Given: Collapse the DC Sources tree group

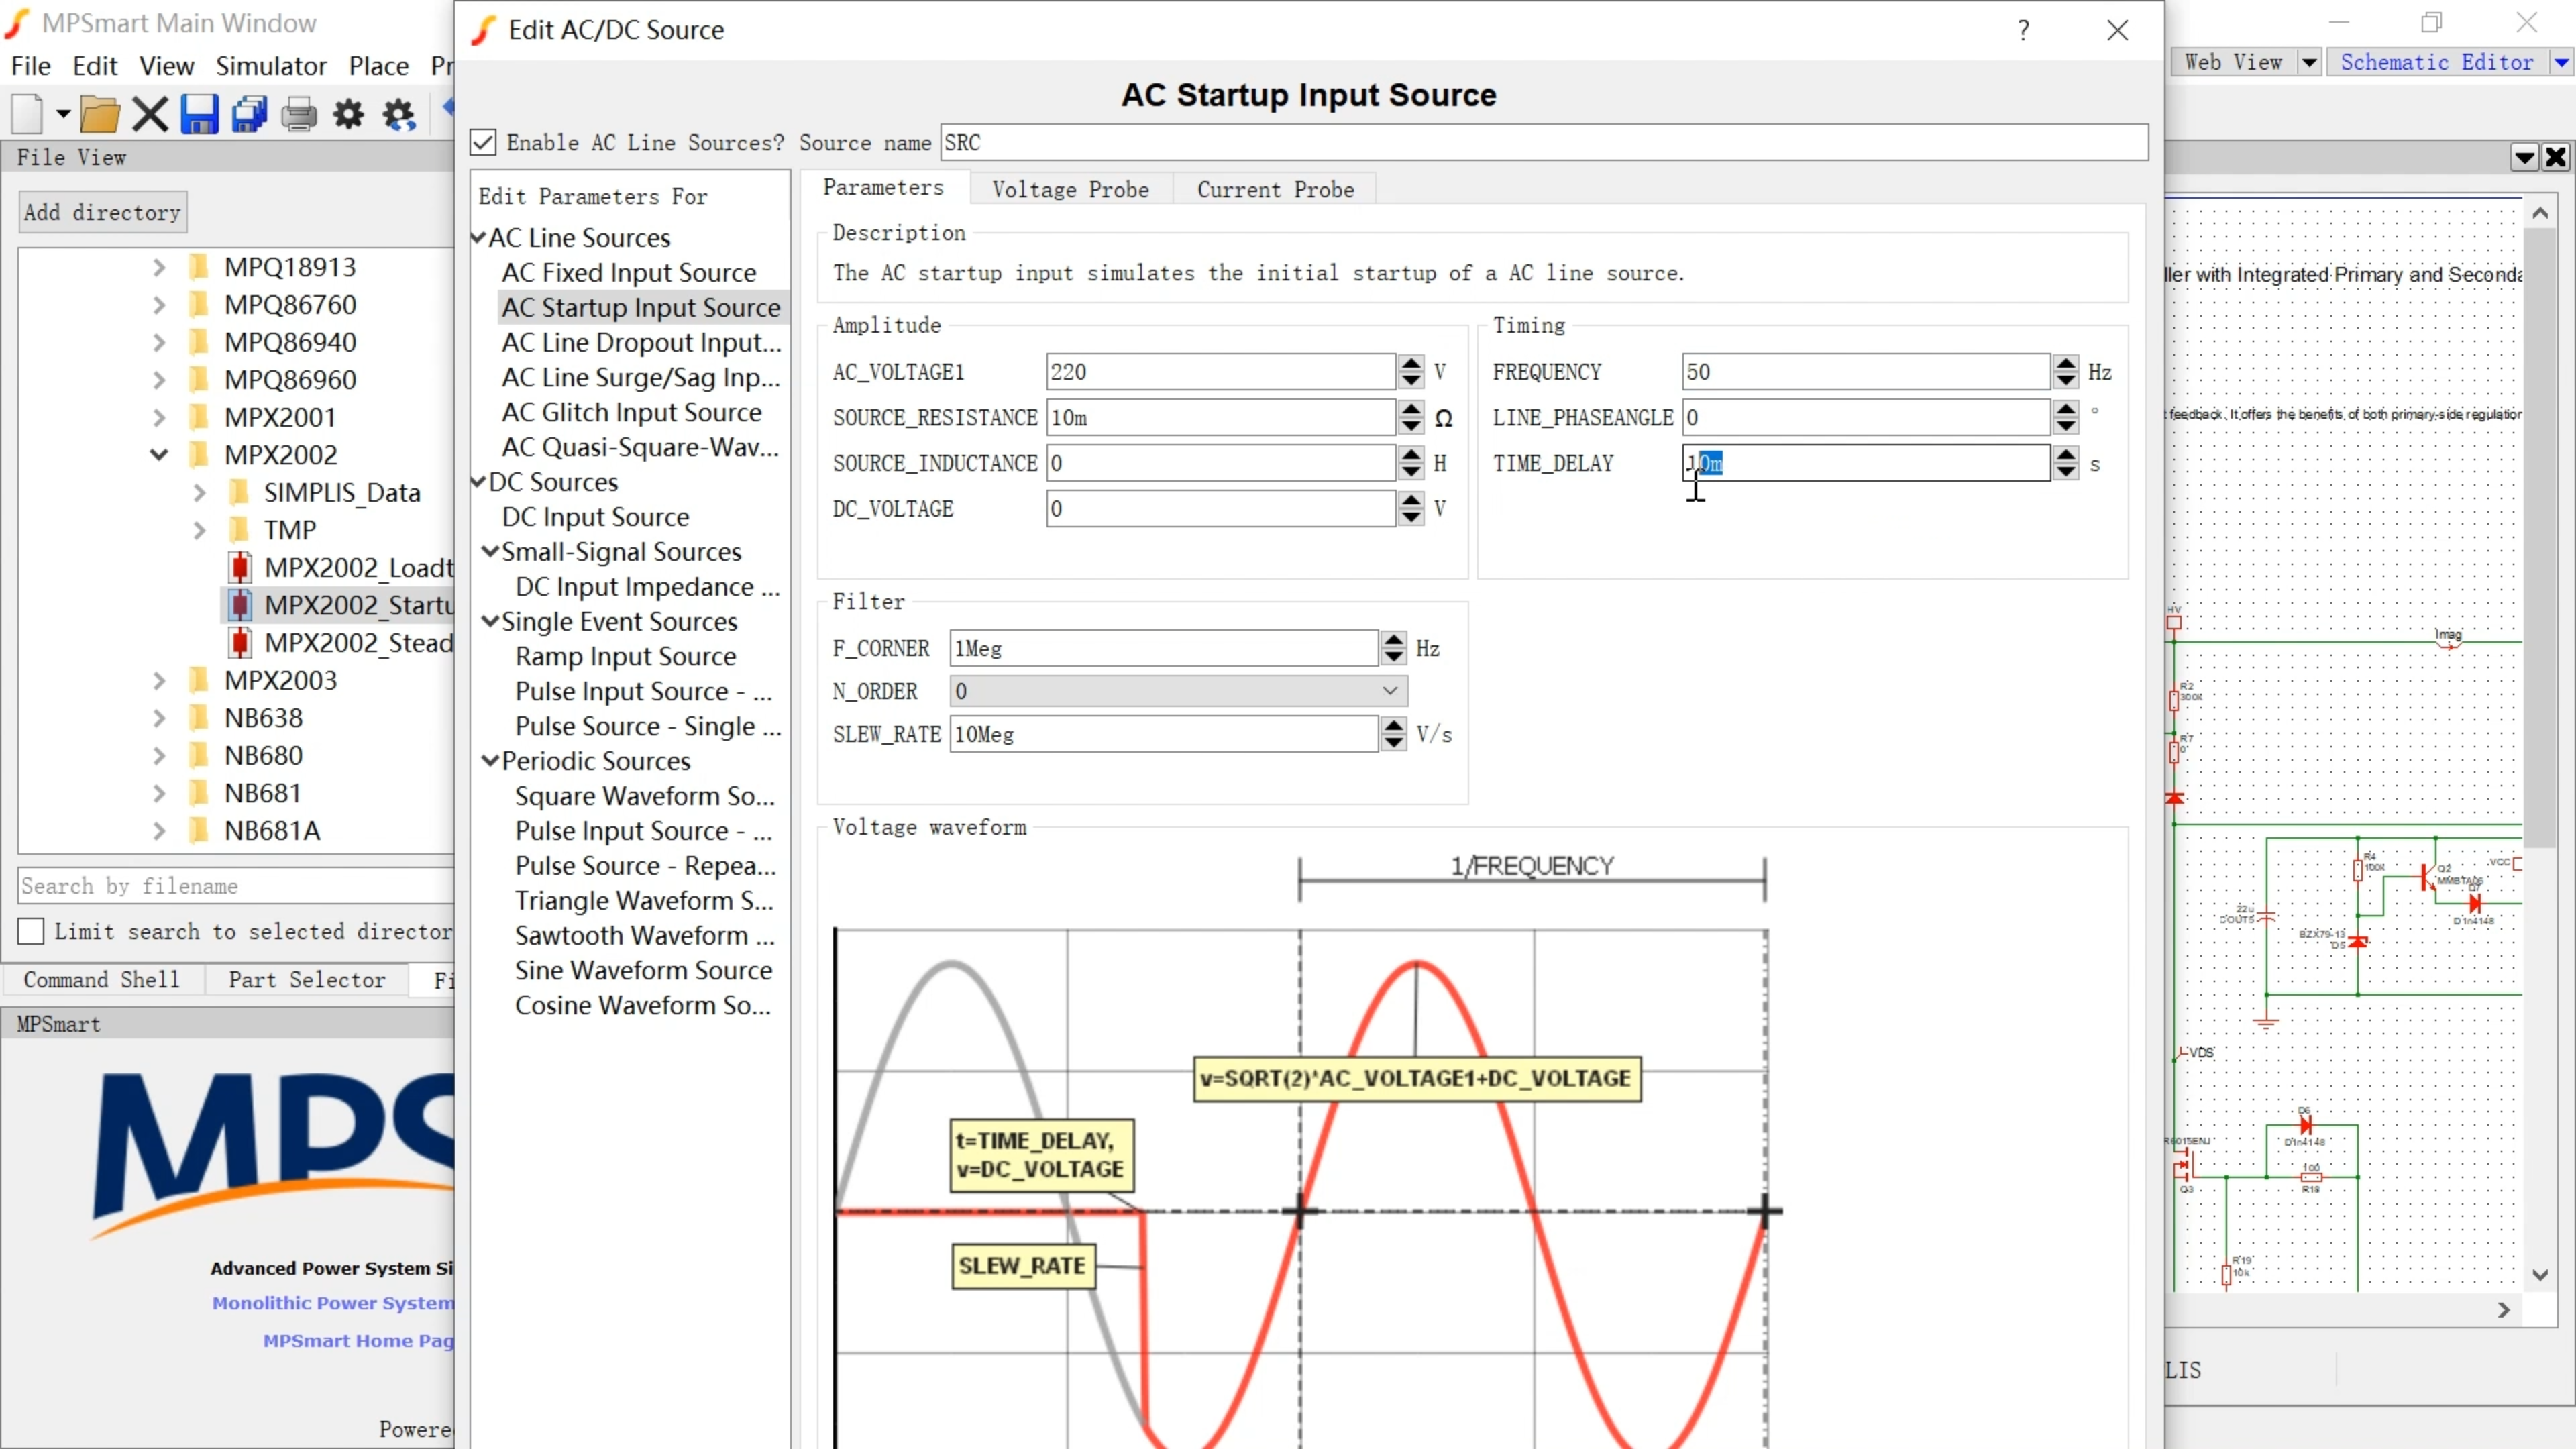Looking at the screenshot, I should coord(479,482).
